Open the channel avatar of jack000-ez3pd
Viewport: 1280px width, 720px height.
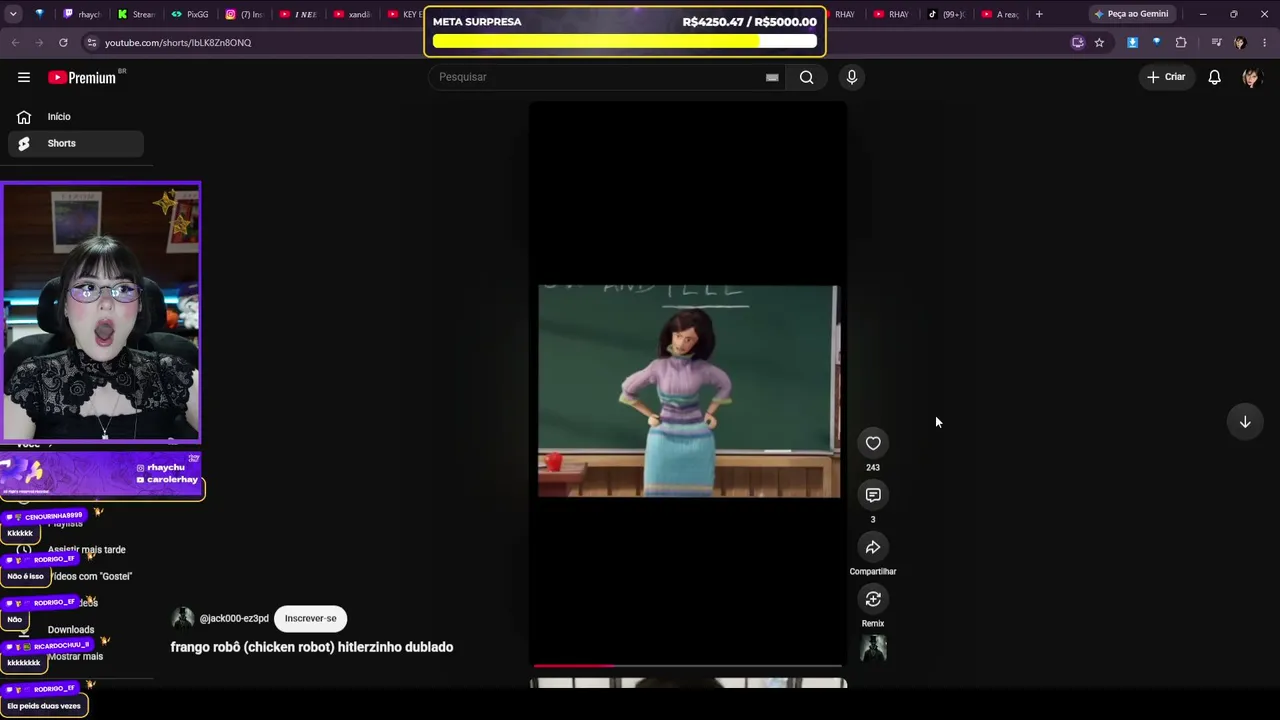183,618
